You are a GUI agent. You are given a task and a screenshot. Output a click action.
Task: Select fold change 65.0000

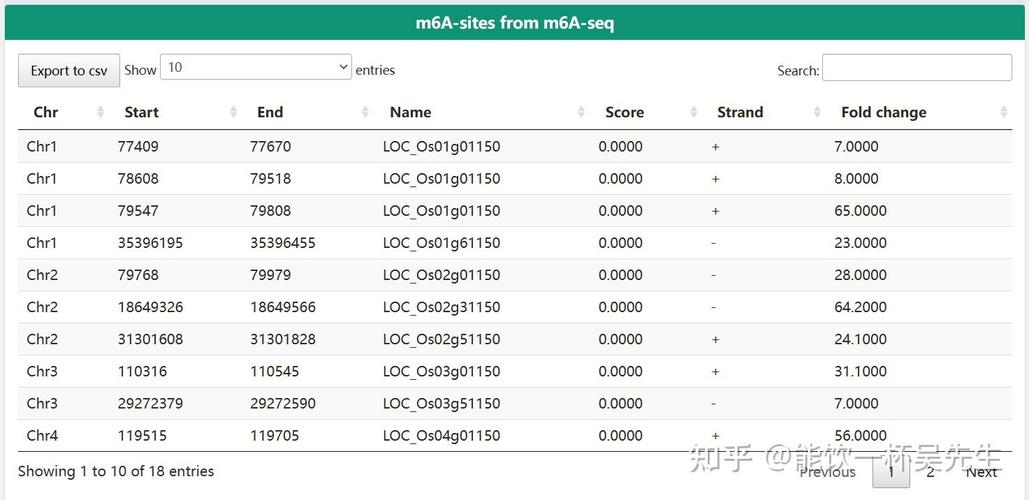(x=860, y=211)
